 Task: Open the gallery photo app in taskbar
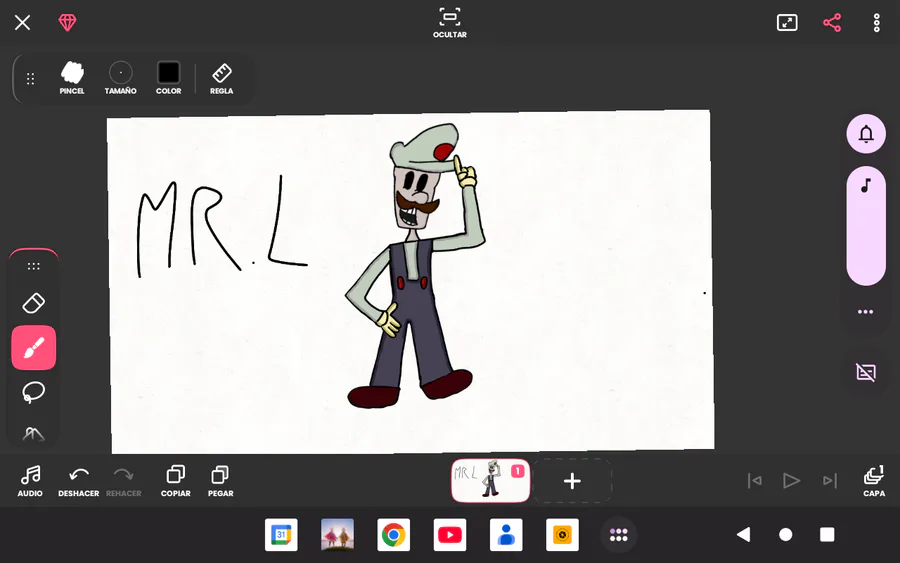(x=338, y=535)
